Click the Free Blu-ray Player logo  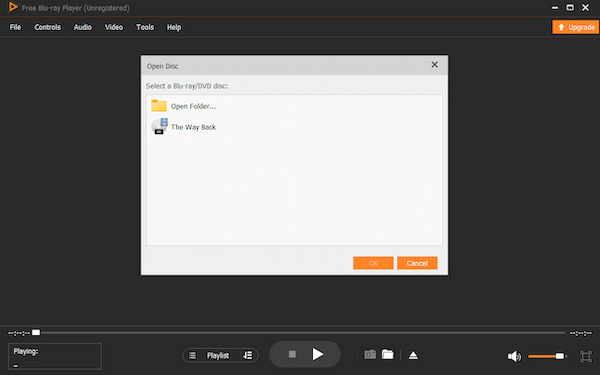coord(13,7)
